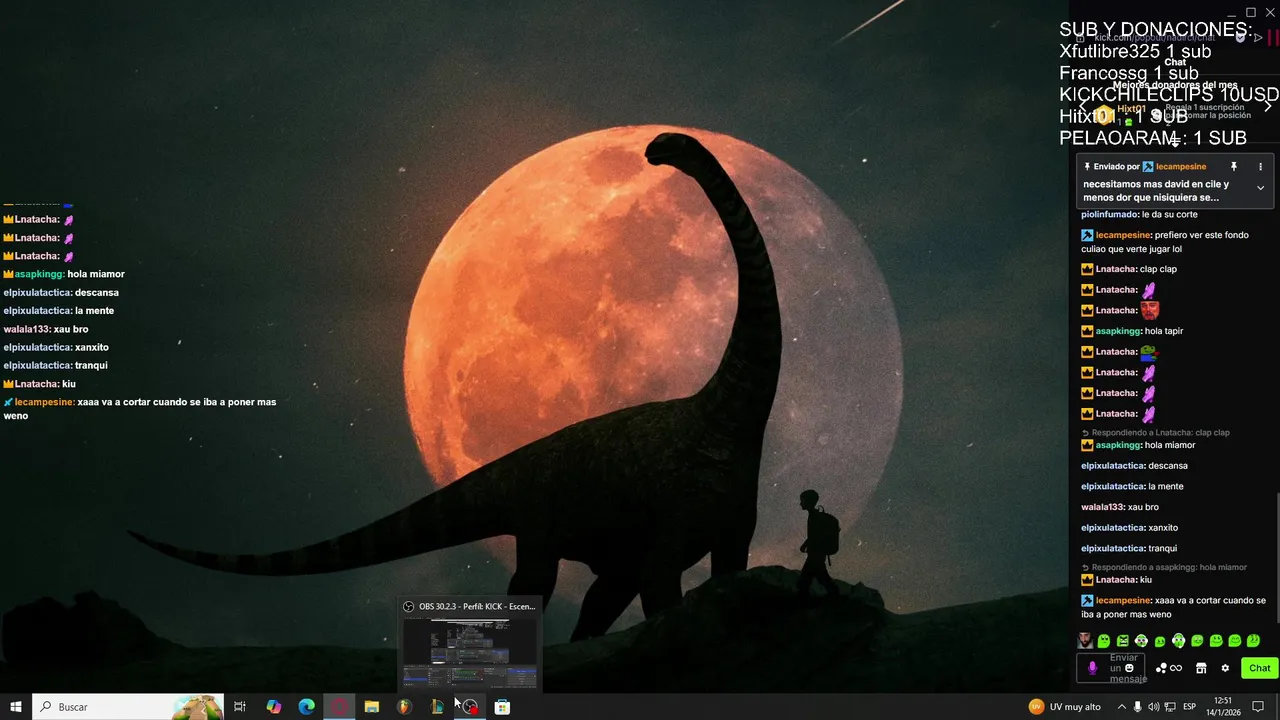Select the streamer face emote in quick emotes
The width and height of the screenshot is (1280, 720).
(x=1085, y=641)
